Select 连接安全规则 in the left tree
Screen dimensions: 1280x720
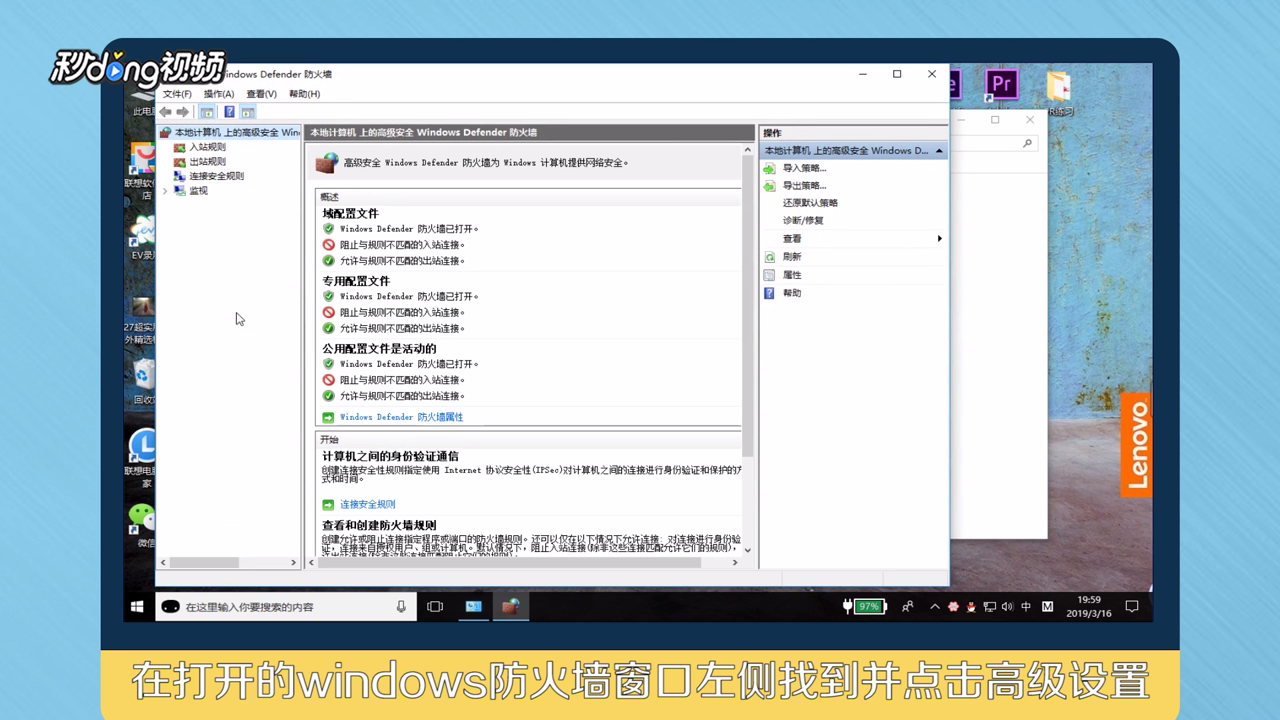pos(216,176)
